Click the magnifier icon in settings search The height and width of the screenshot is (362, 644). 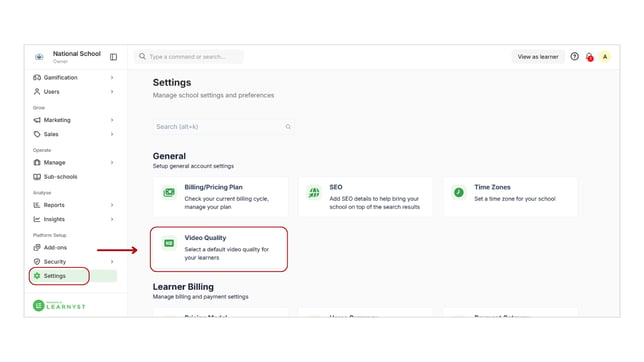pos(288,127)
